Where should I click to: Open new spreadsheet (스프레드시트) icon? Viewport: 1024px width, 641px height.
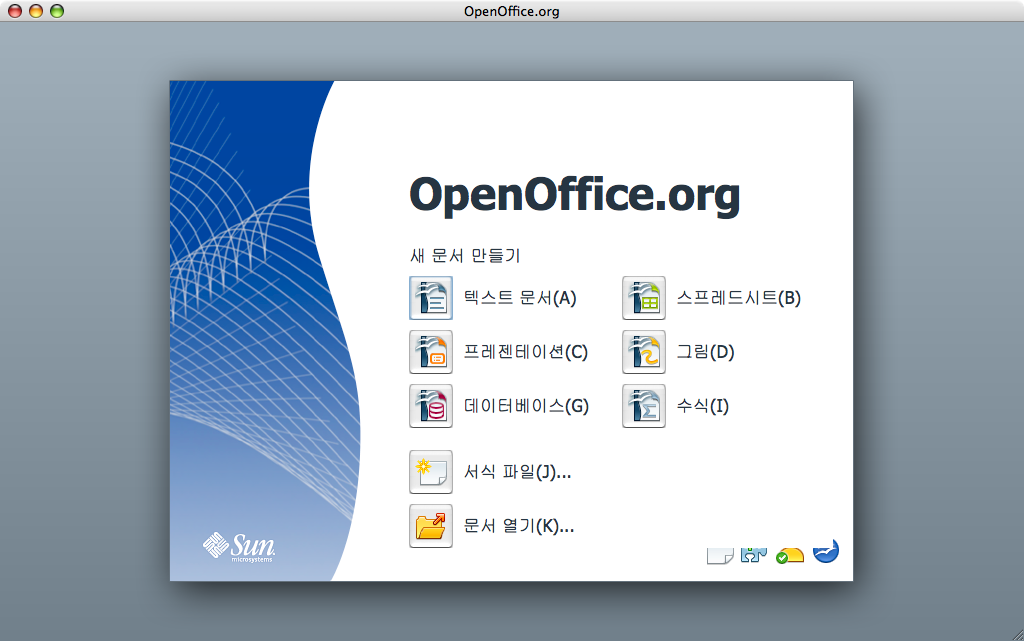tap(644, 298)
